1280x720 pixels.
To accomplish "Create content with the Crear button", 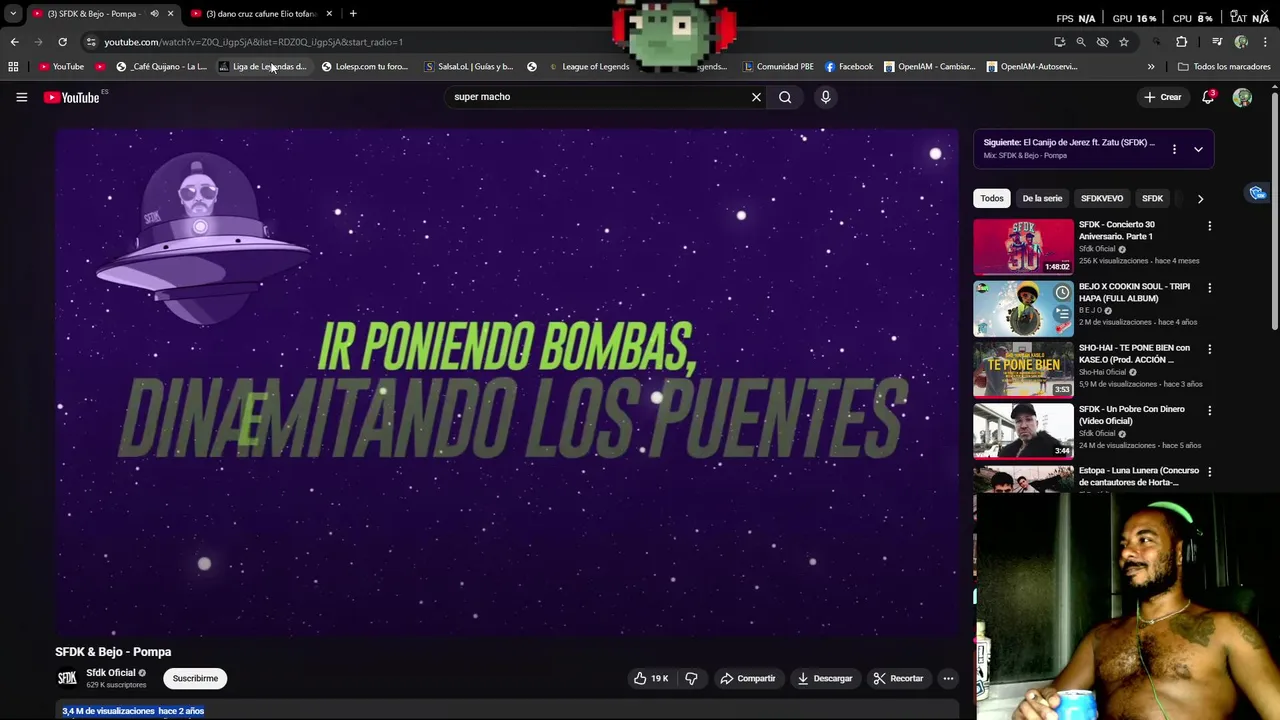I will [x=1163, y=97].
